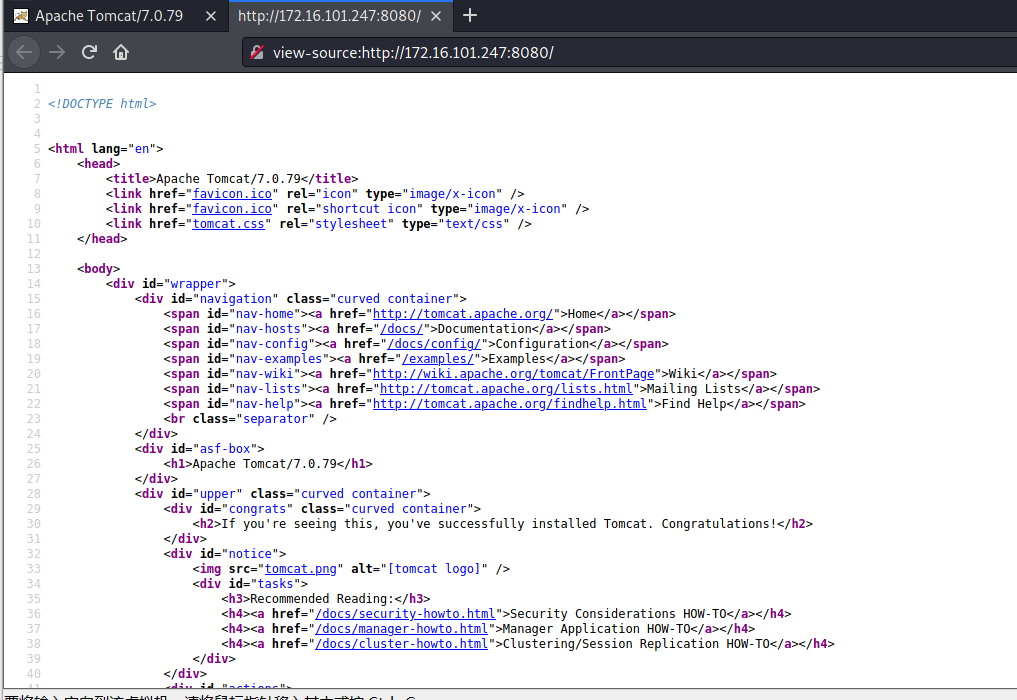Click the div id="notice" line

coord(225,554)
